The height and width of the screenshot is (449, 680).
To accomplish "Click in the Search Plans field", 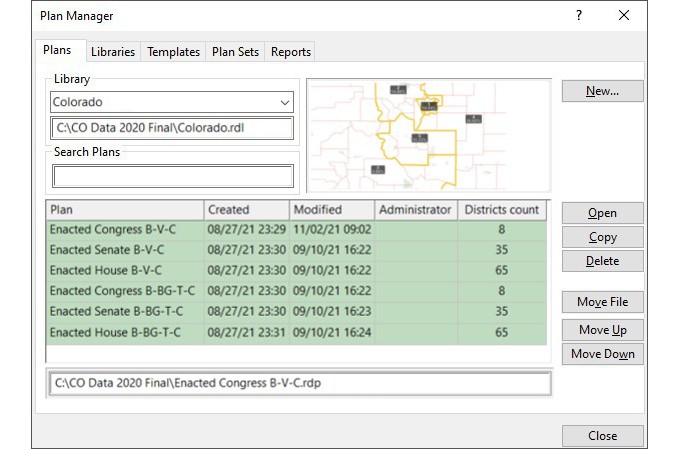I will click(x=172, y=176).
